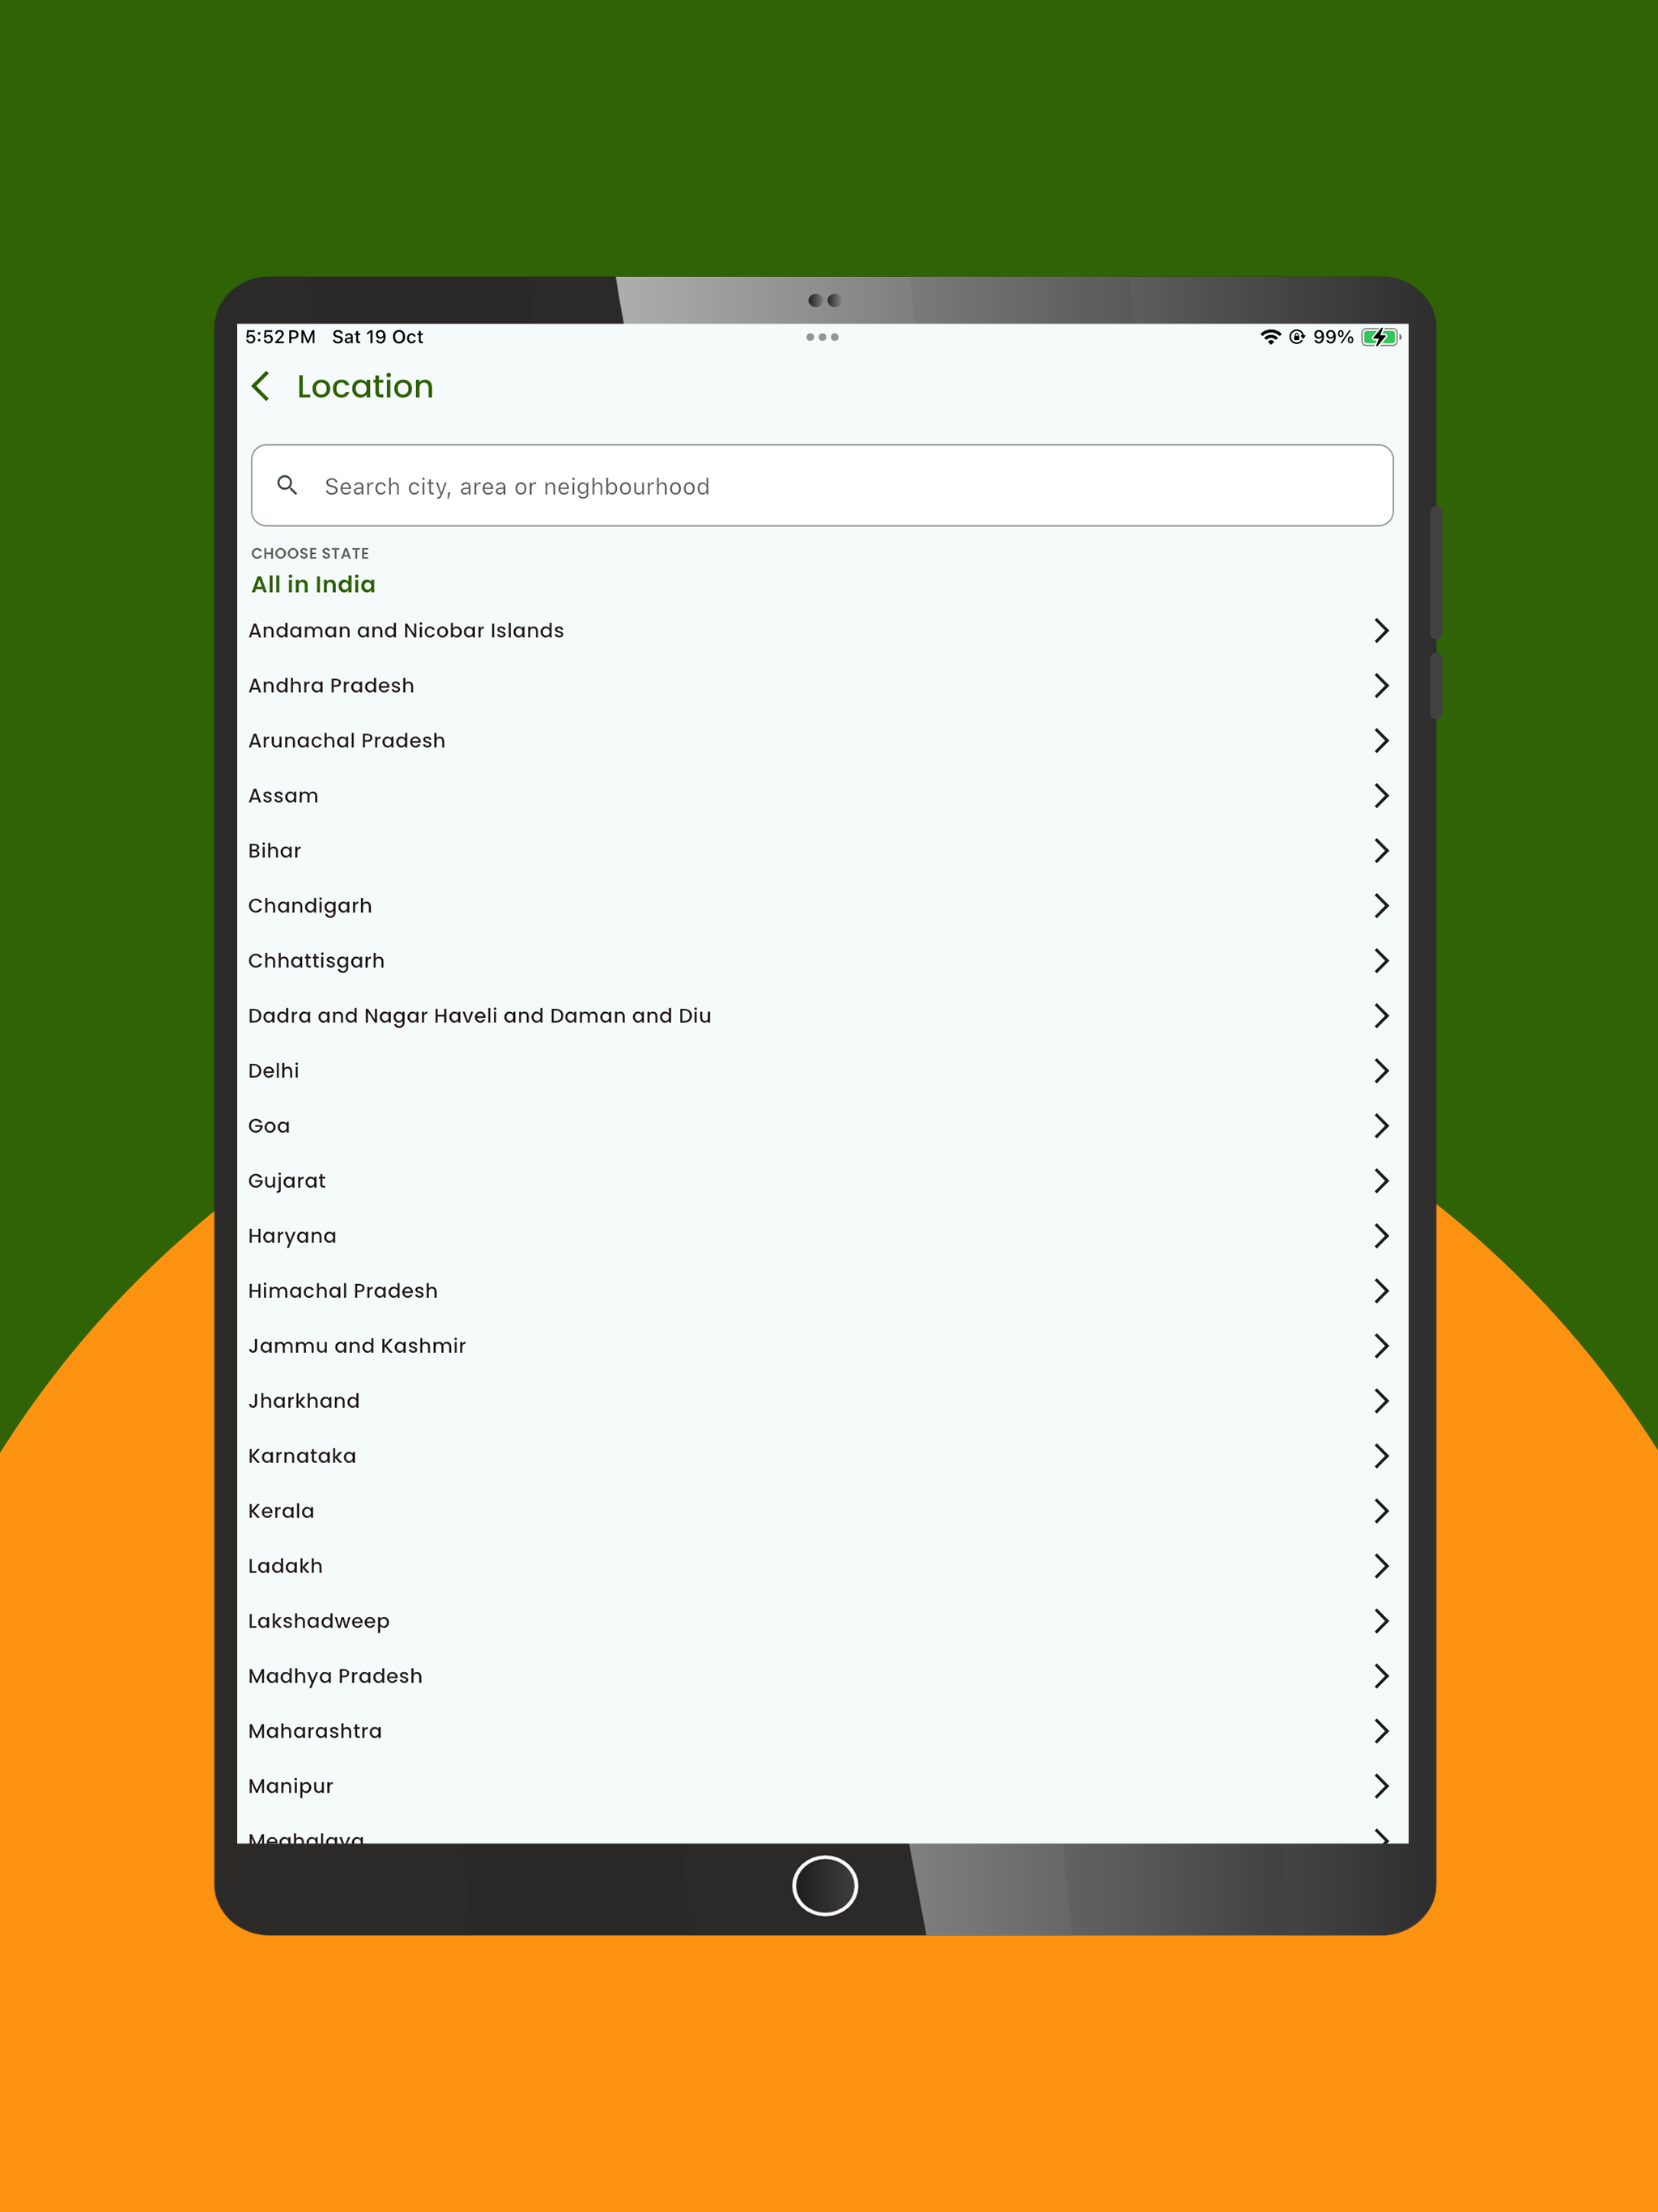Choose Arunachal Pradesh state
The image size is (1658, 2212).
(x=347, y=740)
